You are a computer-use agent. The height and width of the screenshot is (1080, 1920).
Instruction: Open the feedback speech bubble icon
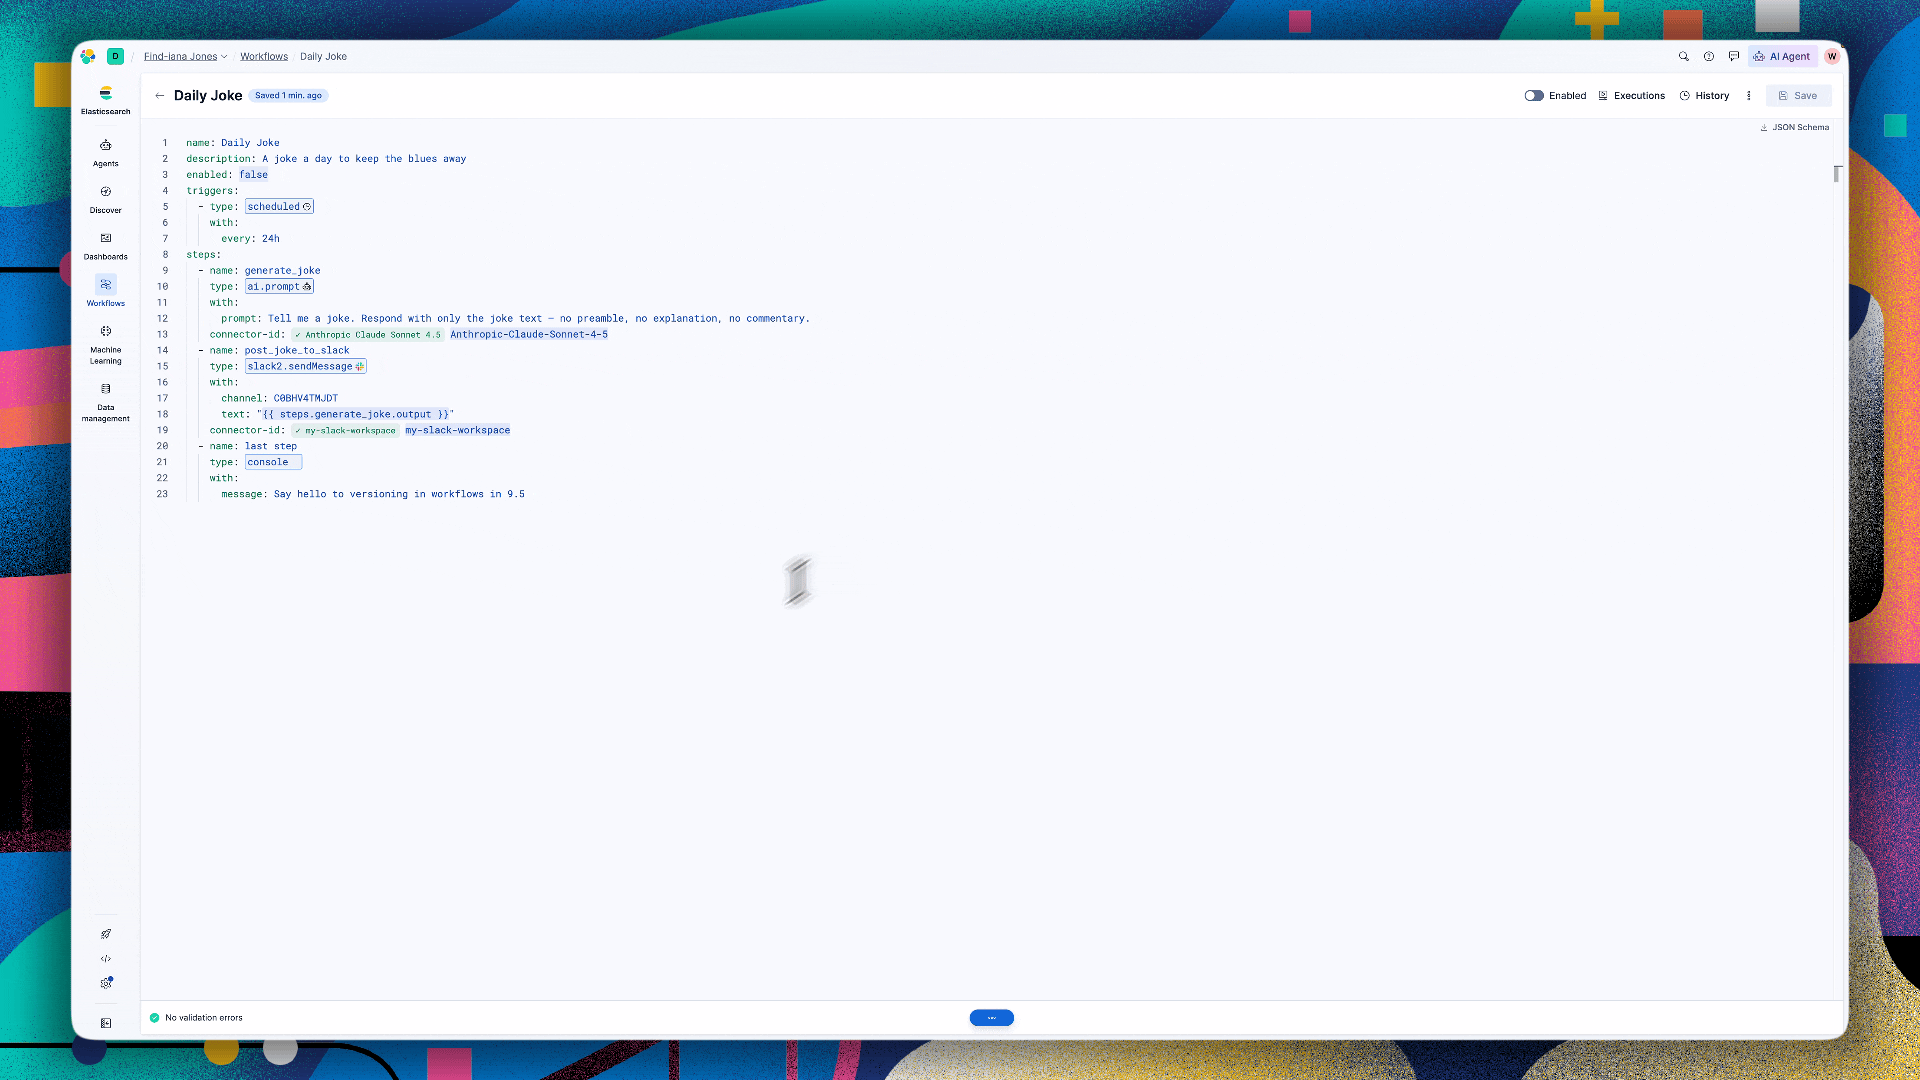(1734, 56)
